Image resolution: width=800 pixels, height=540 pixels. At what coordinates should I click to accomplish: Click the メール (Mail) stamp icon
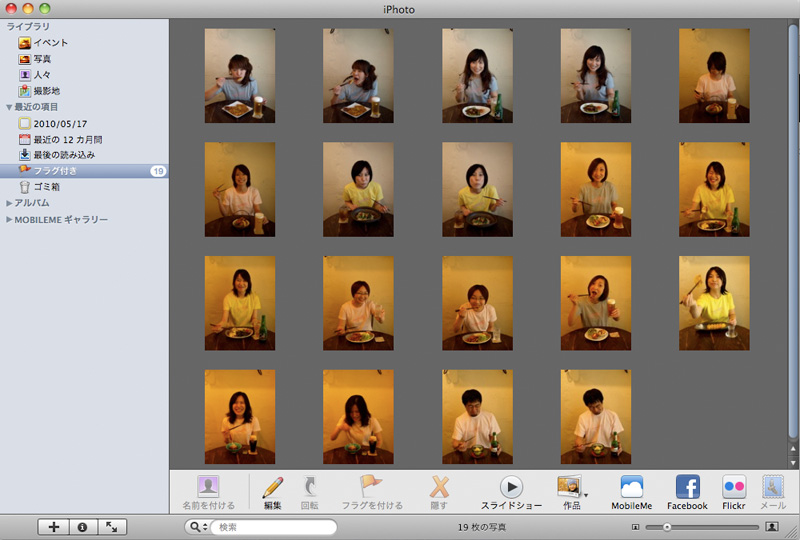click(x=773, y=487)
